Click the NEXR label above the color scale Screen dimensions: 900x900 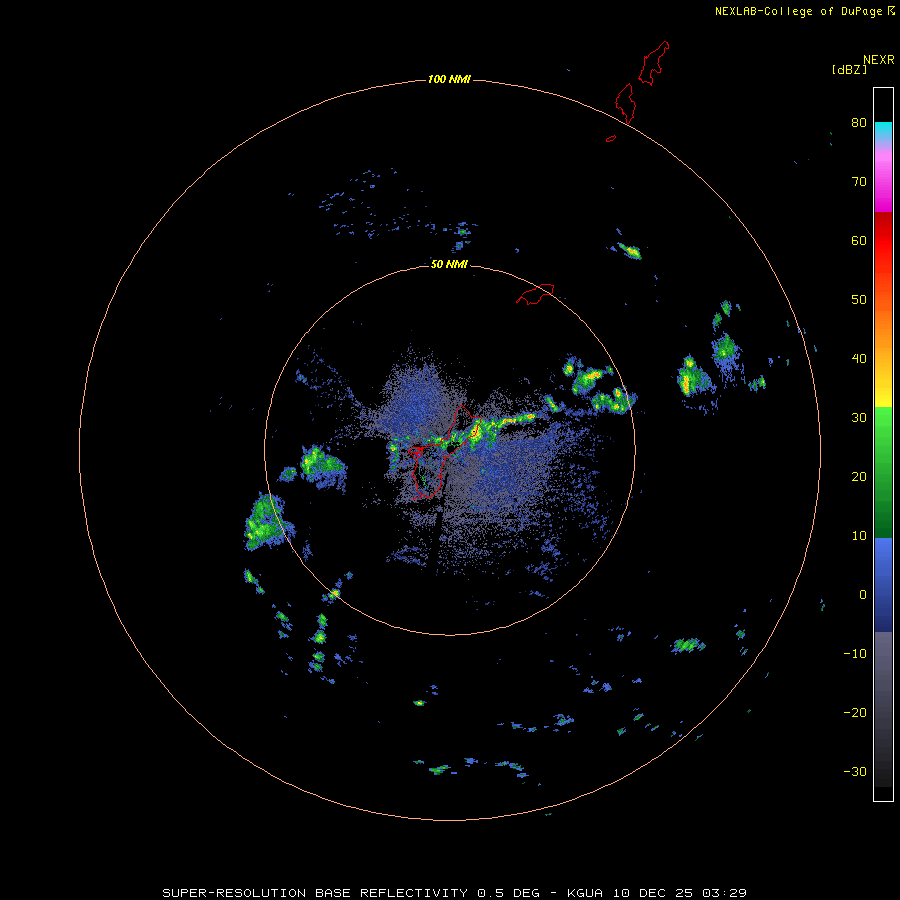coord(878,60)
